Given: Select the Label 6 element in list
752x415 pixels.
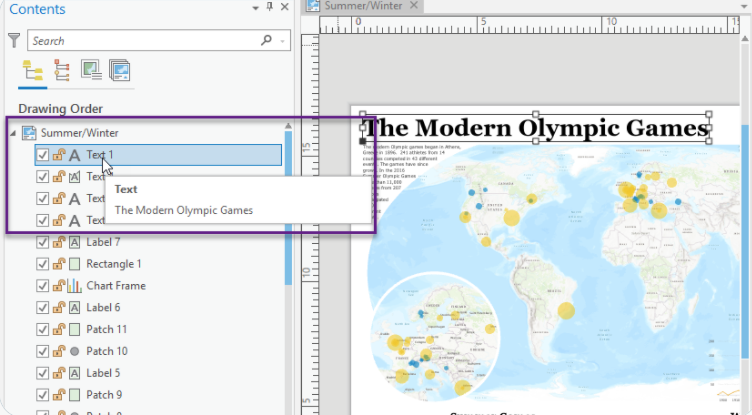Looking at the screenshot, I should (x=103, y=307).
